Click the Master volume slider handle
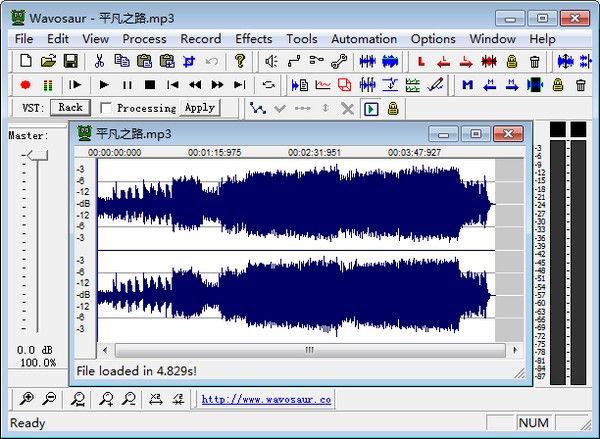This screenshot has width=600, height=439. click(x=36, y=155)
